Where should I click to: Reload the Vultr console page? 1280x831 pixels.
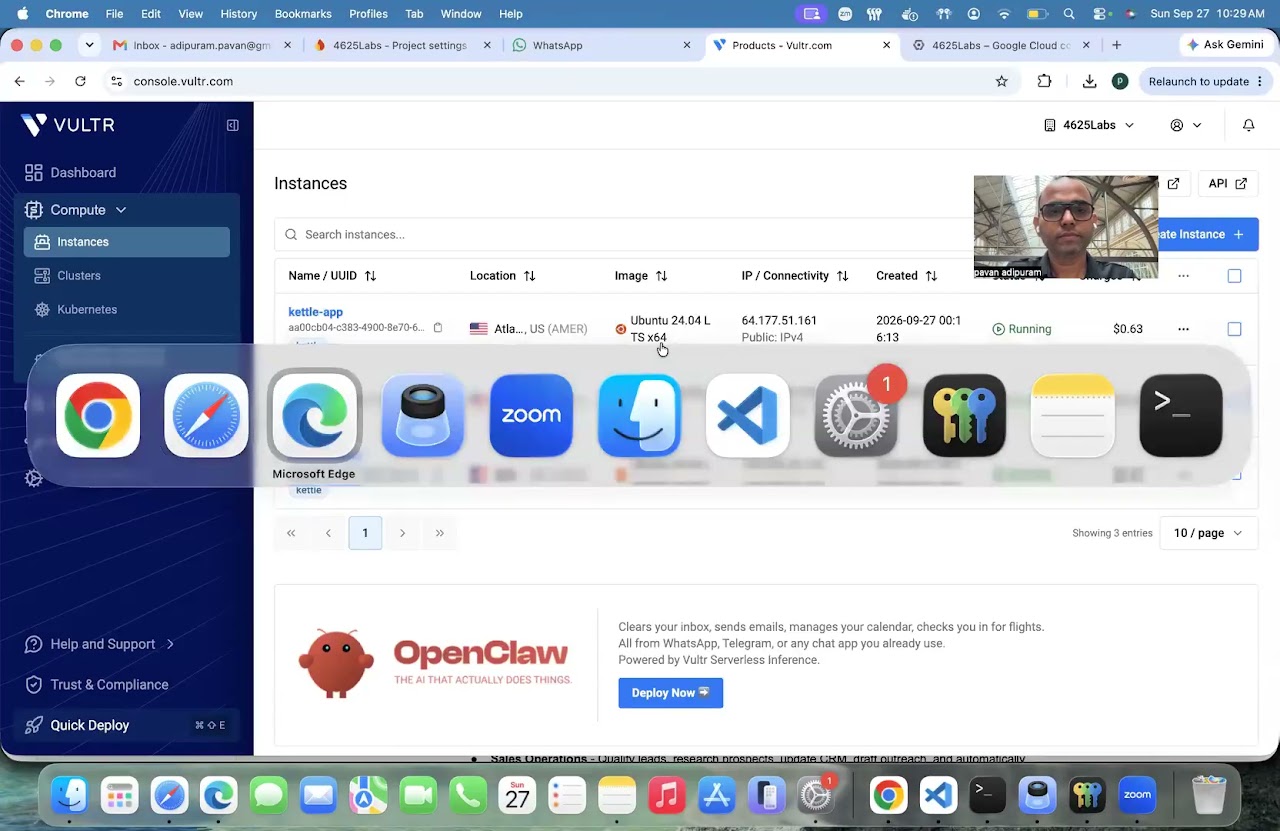pyautogui.click(x=80, y=81)
